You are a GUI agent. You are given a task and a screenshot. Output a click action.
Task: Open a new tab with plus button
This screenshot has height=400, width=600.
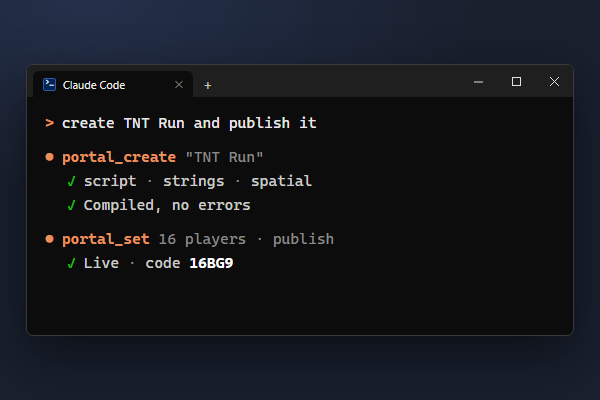(207, 85)
